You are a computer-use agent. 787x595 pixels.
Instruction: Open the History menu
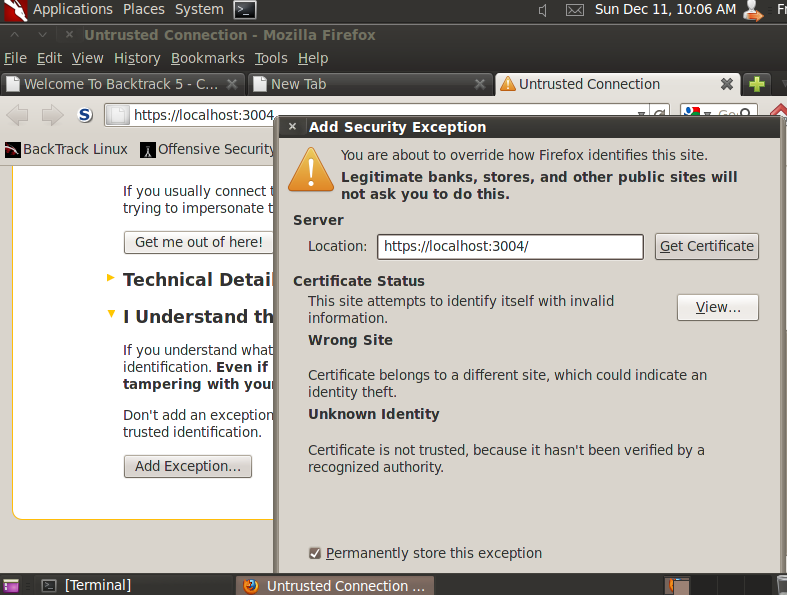click(x=137, y=58)
